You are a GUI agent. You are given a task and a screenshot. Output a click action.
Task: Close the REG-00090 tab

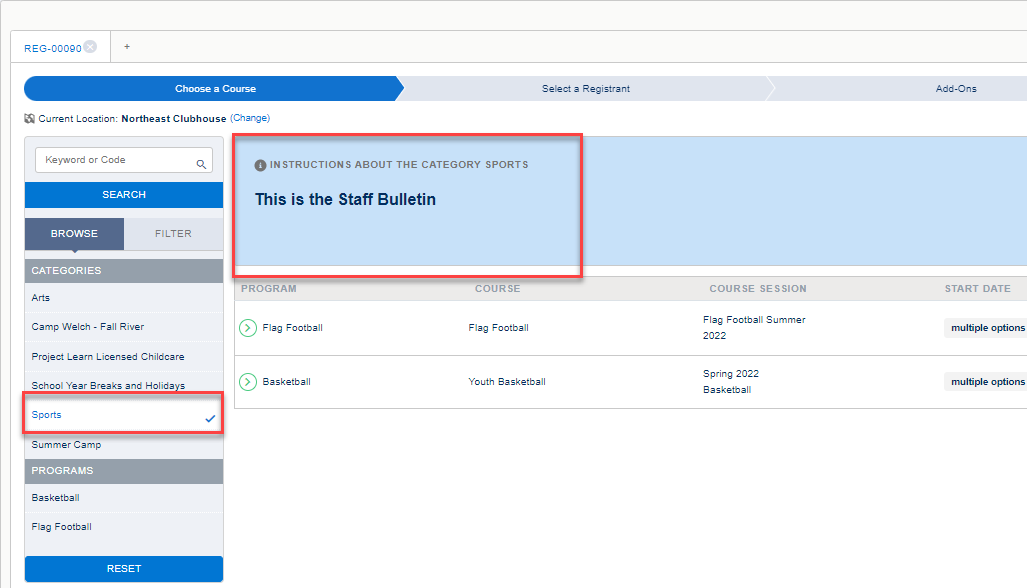coord(90,46)
